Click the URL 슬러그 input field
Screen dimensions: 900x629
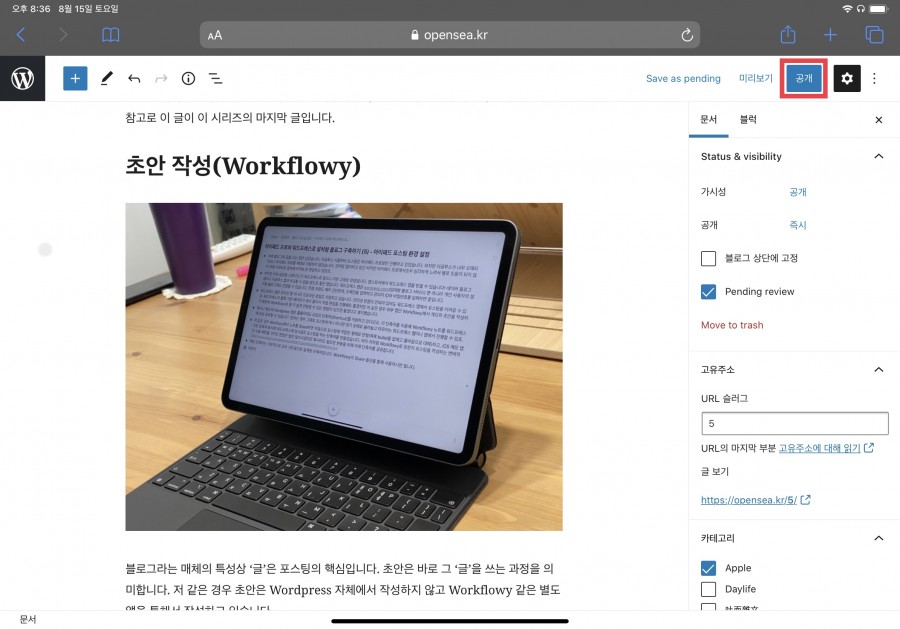pos(794,424)
